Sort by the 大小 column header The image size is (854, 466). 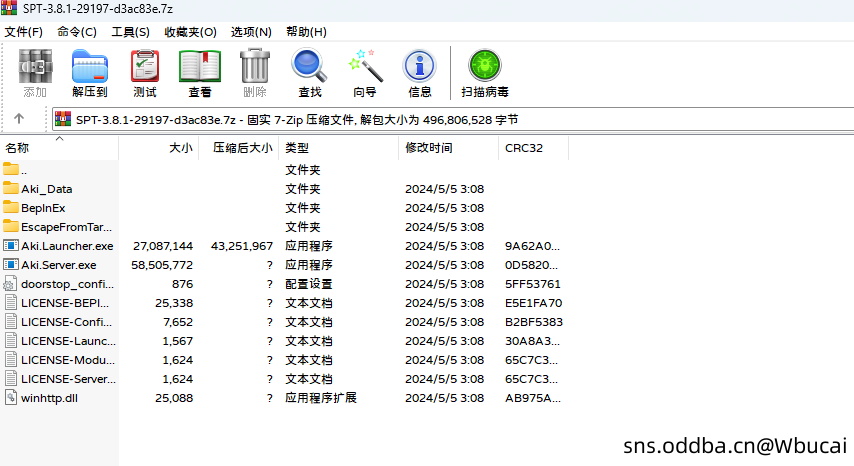click(x=158, y=148)
